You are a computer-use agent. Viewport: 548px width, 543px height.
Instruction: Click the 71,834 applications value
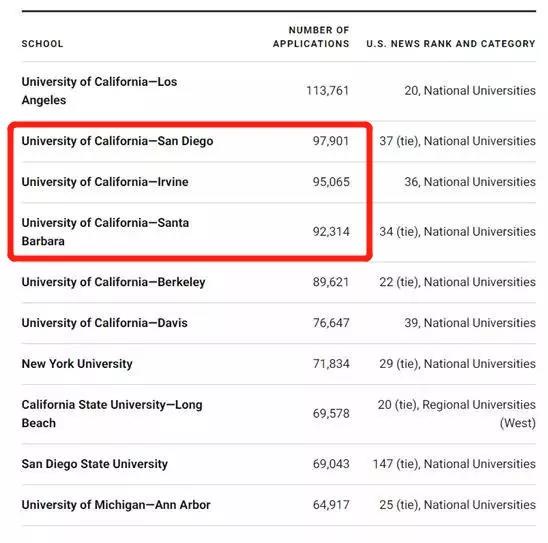tap(331, 364)
